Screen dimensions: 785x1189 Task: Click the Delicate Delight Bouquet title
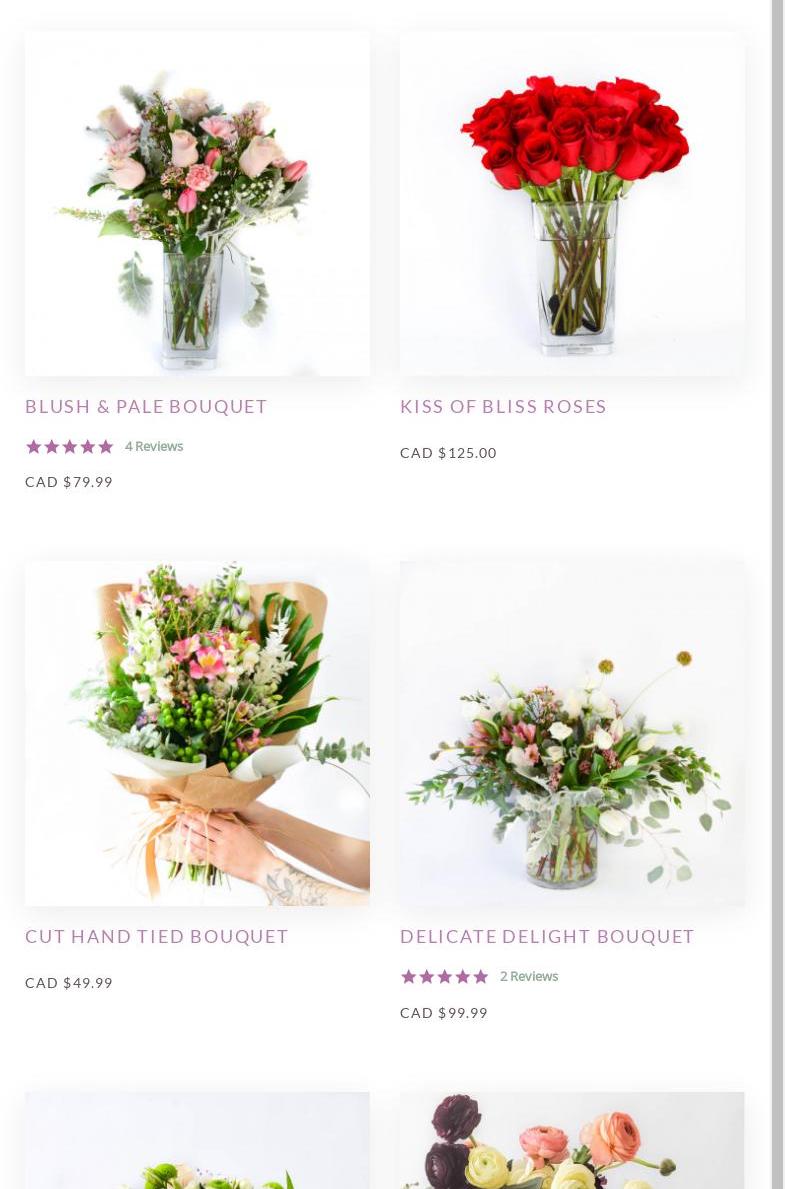(x=547, y=936)
